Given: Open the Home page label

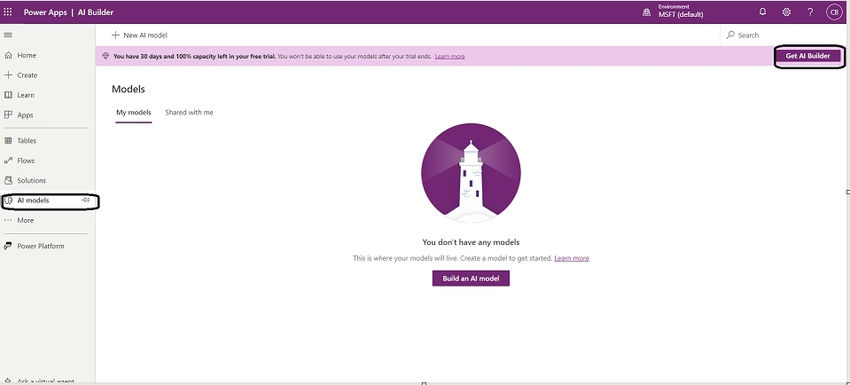Looking at the screenshot, I should pyautogui.click(x=27, y=55).
